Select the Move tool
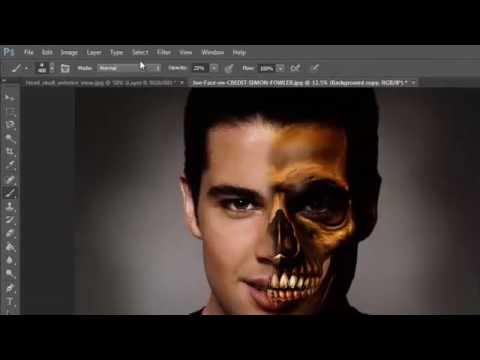This screenshot has height=360, width=480. coord(9,97)
